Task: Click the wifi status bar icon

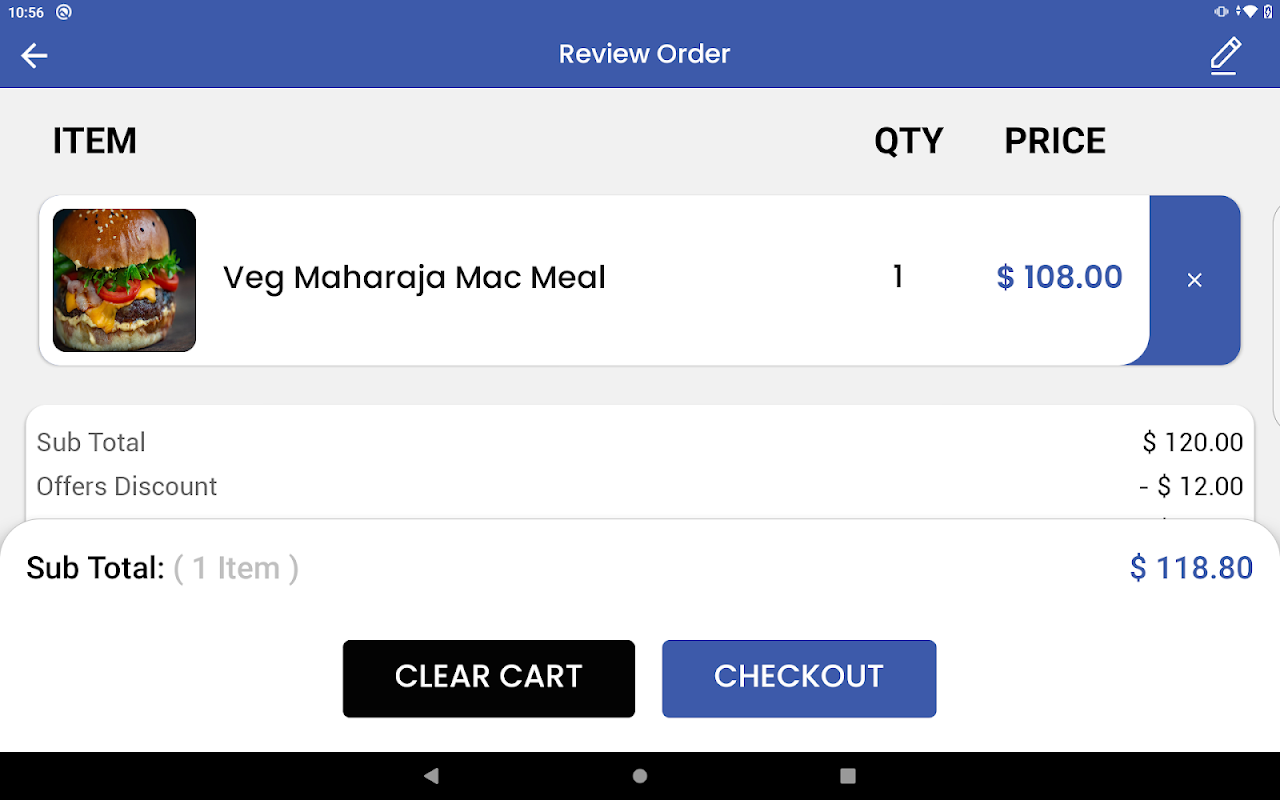Action: coord(1249,12)
